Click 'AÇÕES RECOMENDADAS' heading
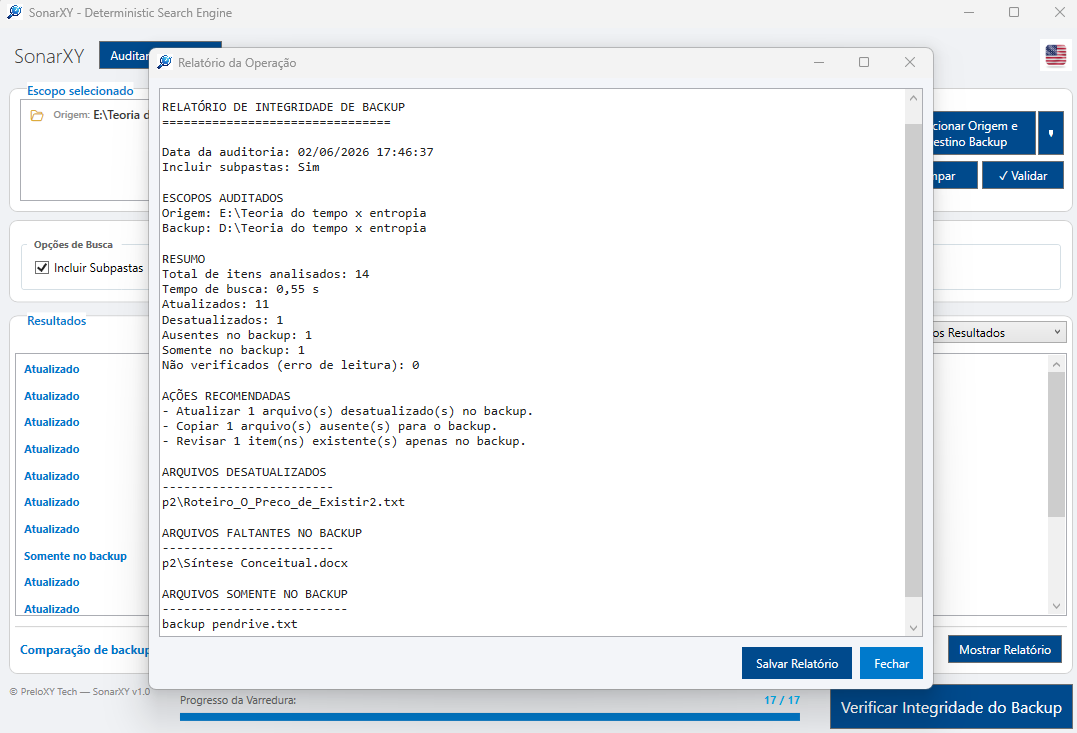The width and height of the screenshot is (1077, 733). 226,396
